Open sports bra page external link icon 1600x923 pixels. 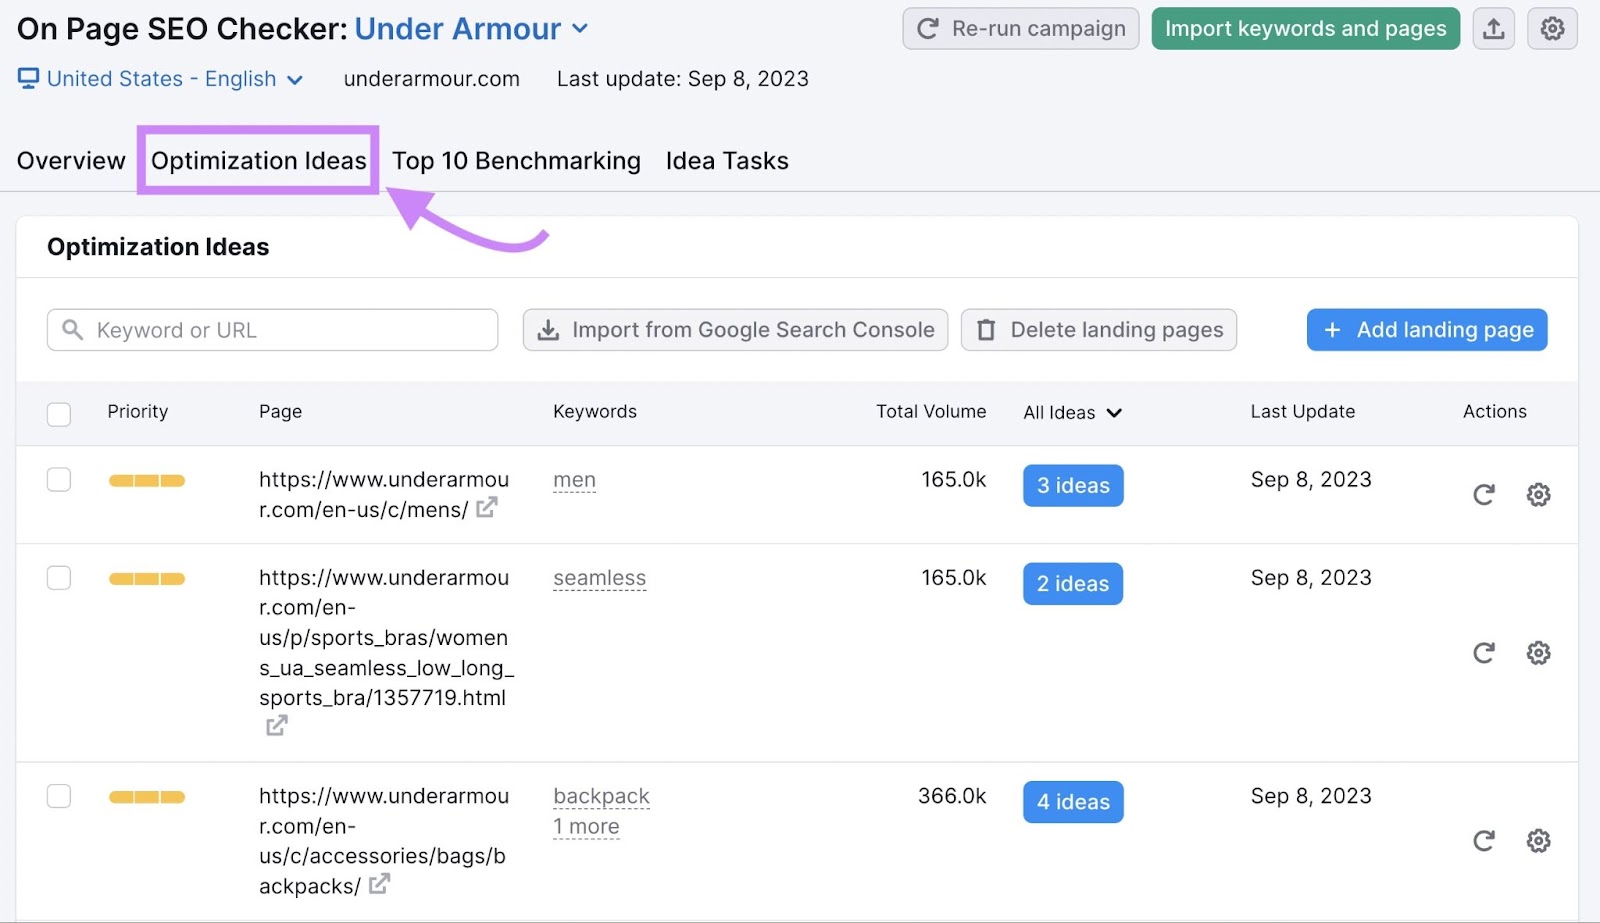277,726
